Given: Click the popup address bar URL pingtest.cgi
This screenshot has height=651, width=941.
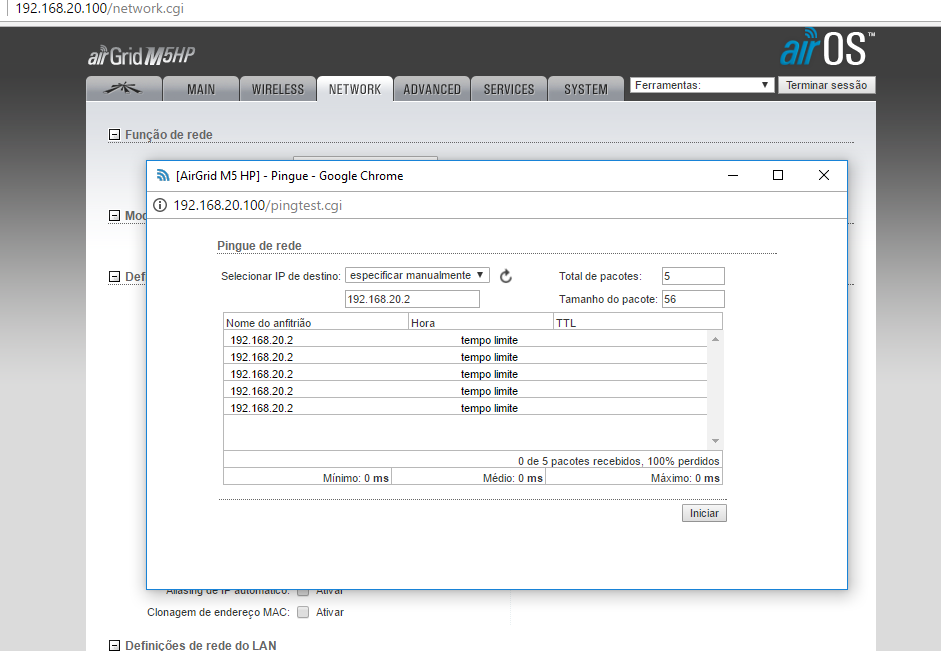Looking at the screenshot, I should [257, 205].
